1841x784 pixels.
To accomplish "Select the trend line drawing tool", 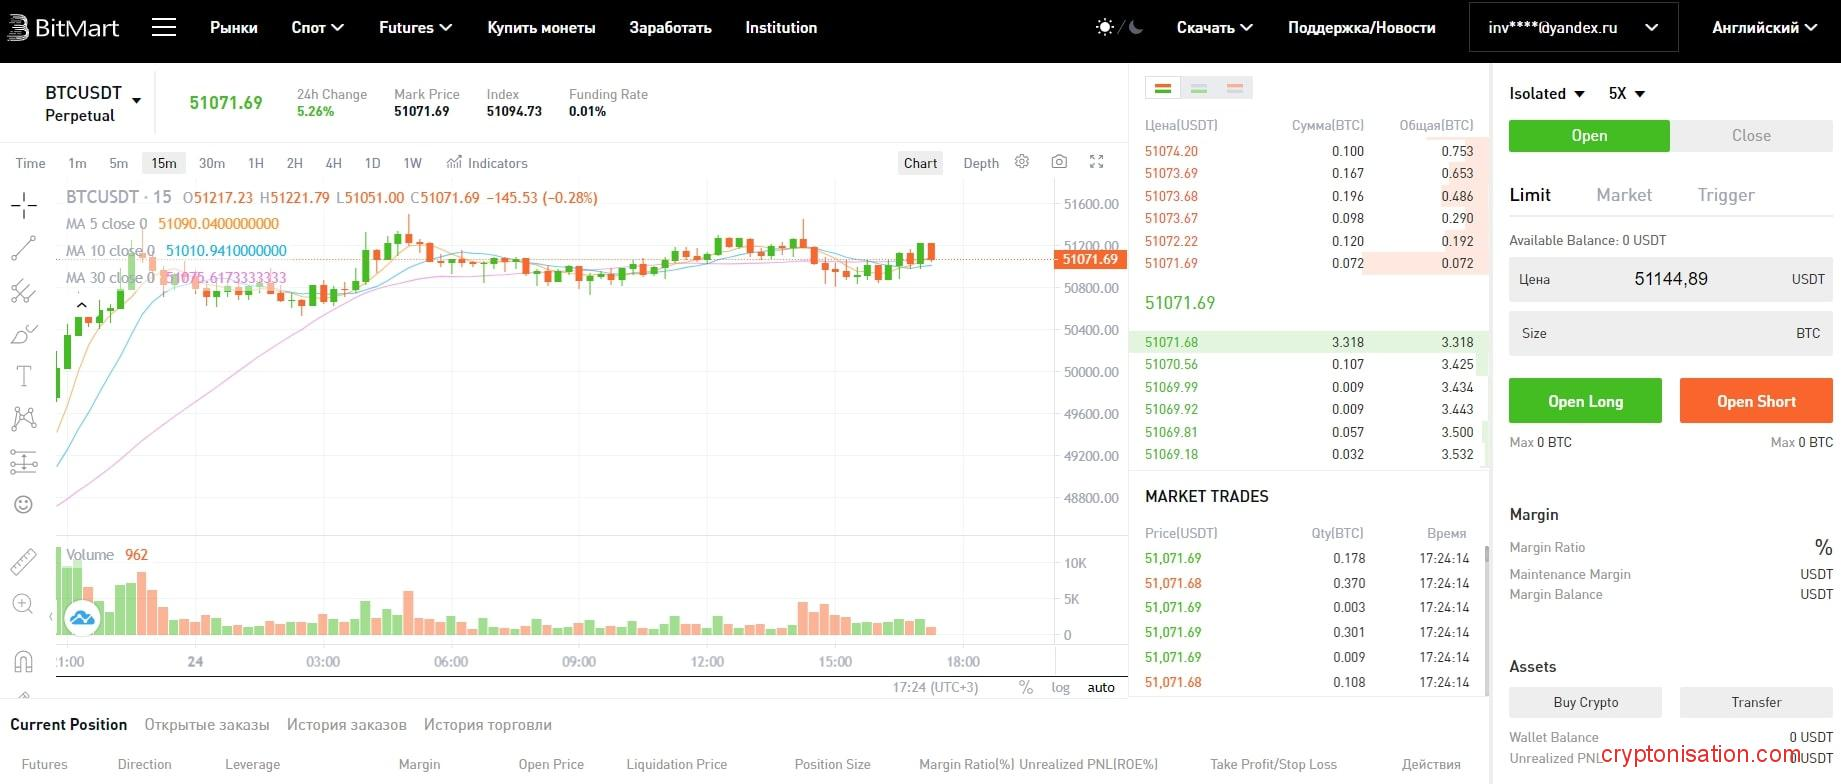I will (24, 248).
